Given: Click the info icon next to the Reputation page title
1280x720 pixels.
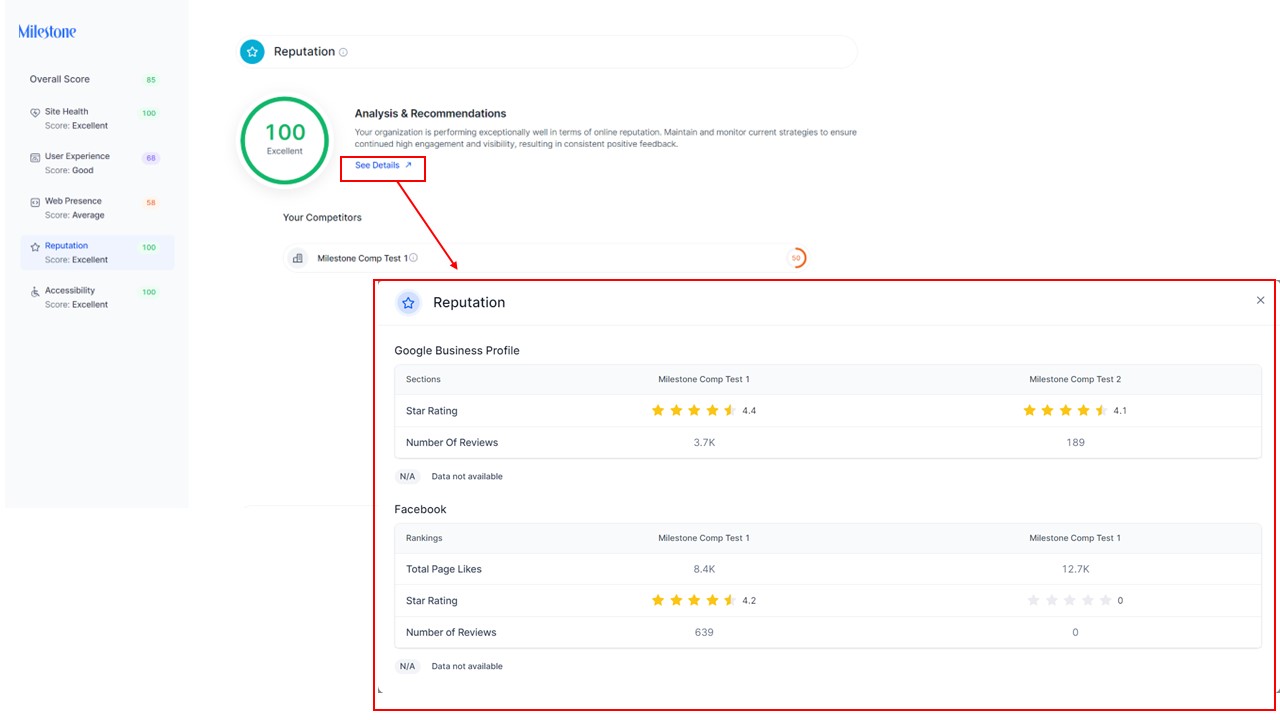Looking at the screenshot, I should (x=343, y=52).
